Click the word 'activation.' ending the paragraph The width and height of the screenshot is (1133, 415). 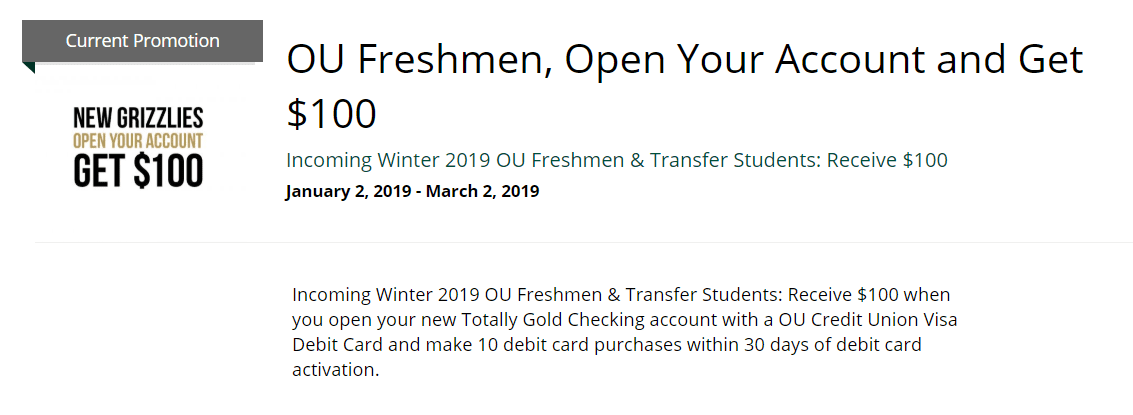pos(335,370)
